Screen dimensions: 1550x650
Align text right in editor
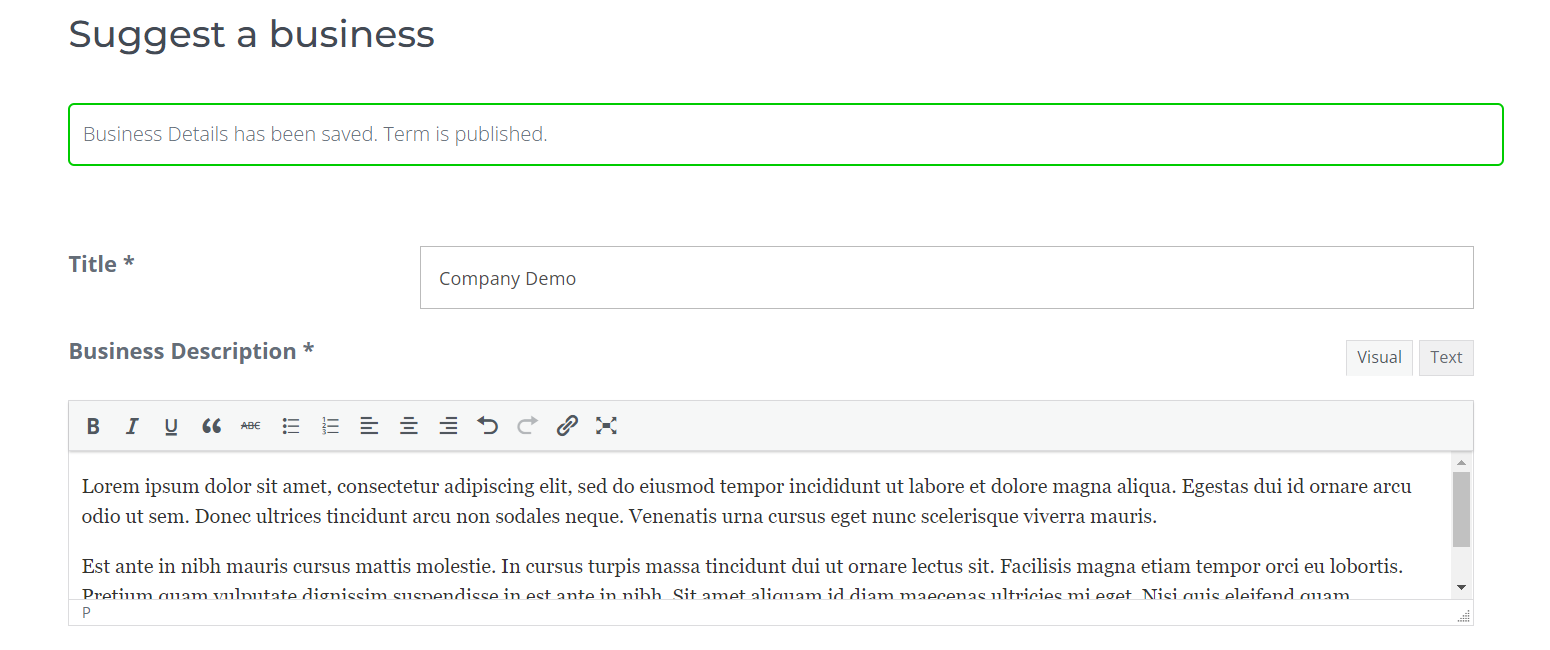point(449,426)
